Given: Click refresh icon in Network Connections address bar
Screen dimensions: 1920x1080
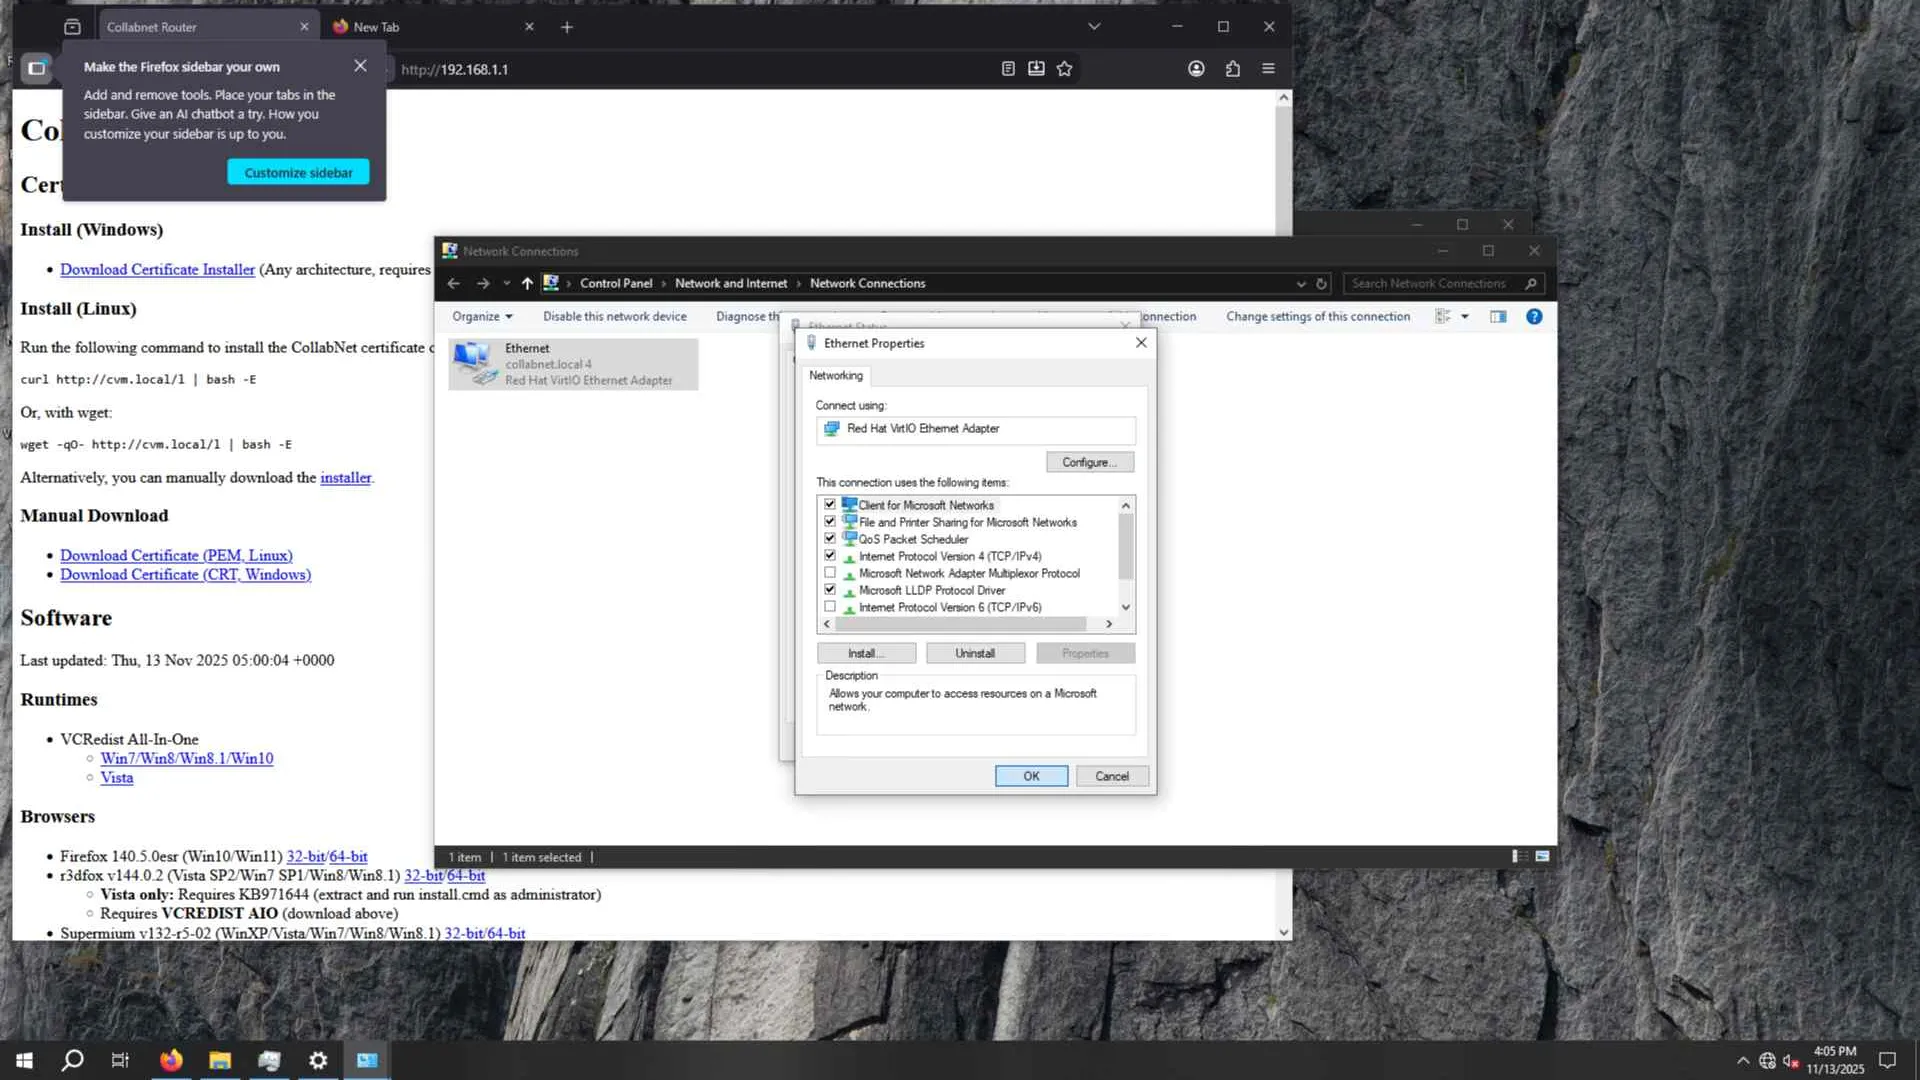Looking at the screenshot, I should [x=1321, y=284].
